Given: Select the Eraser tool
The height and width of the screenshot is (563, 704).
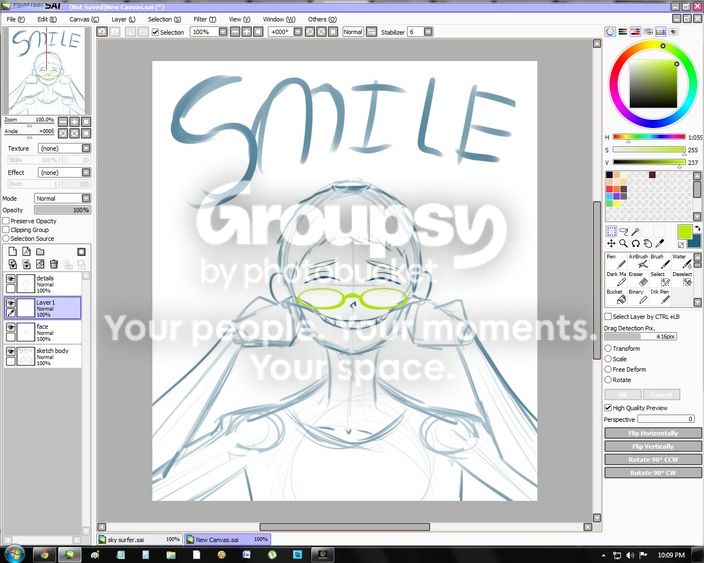Looking at the screenshot, I should point(638,279).
